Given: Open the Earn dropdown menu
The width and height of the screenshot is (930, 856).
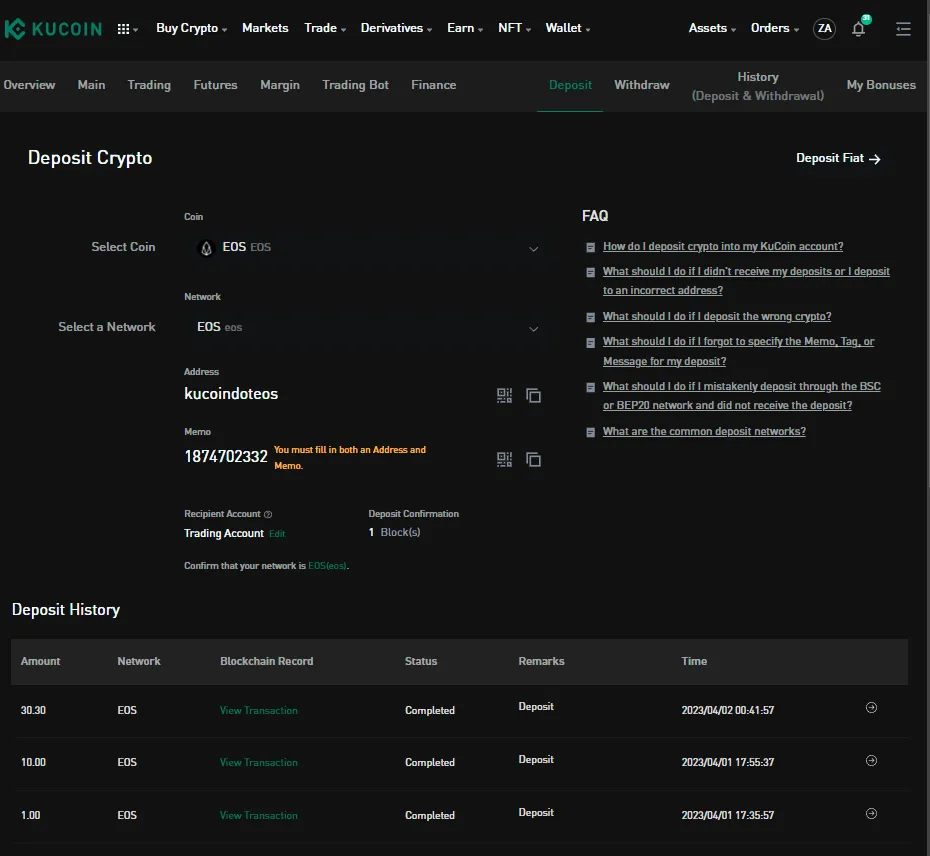Looking at the screenshot, I should [465, 28].
